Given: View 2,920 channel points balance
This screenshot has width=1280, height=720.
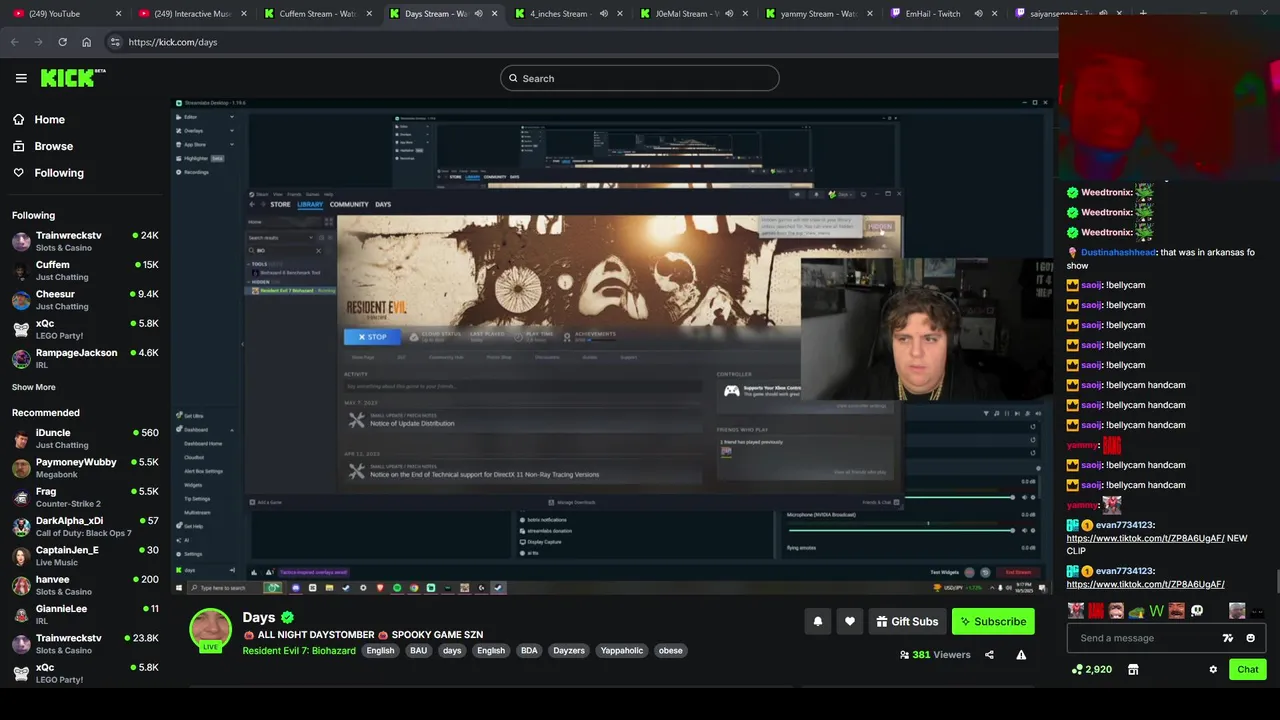Looking at the screenshot, I should click(1092, 669).
